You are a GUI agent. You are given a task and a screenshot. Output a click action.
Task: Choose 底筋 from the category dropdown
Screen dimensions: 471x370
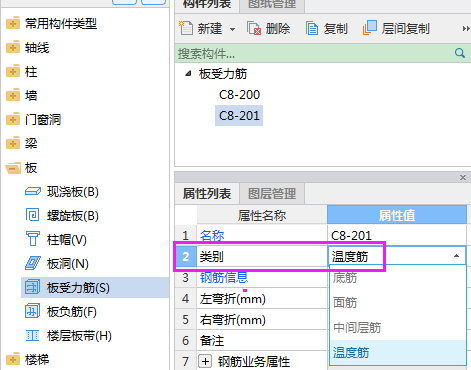pos(398,278)
